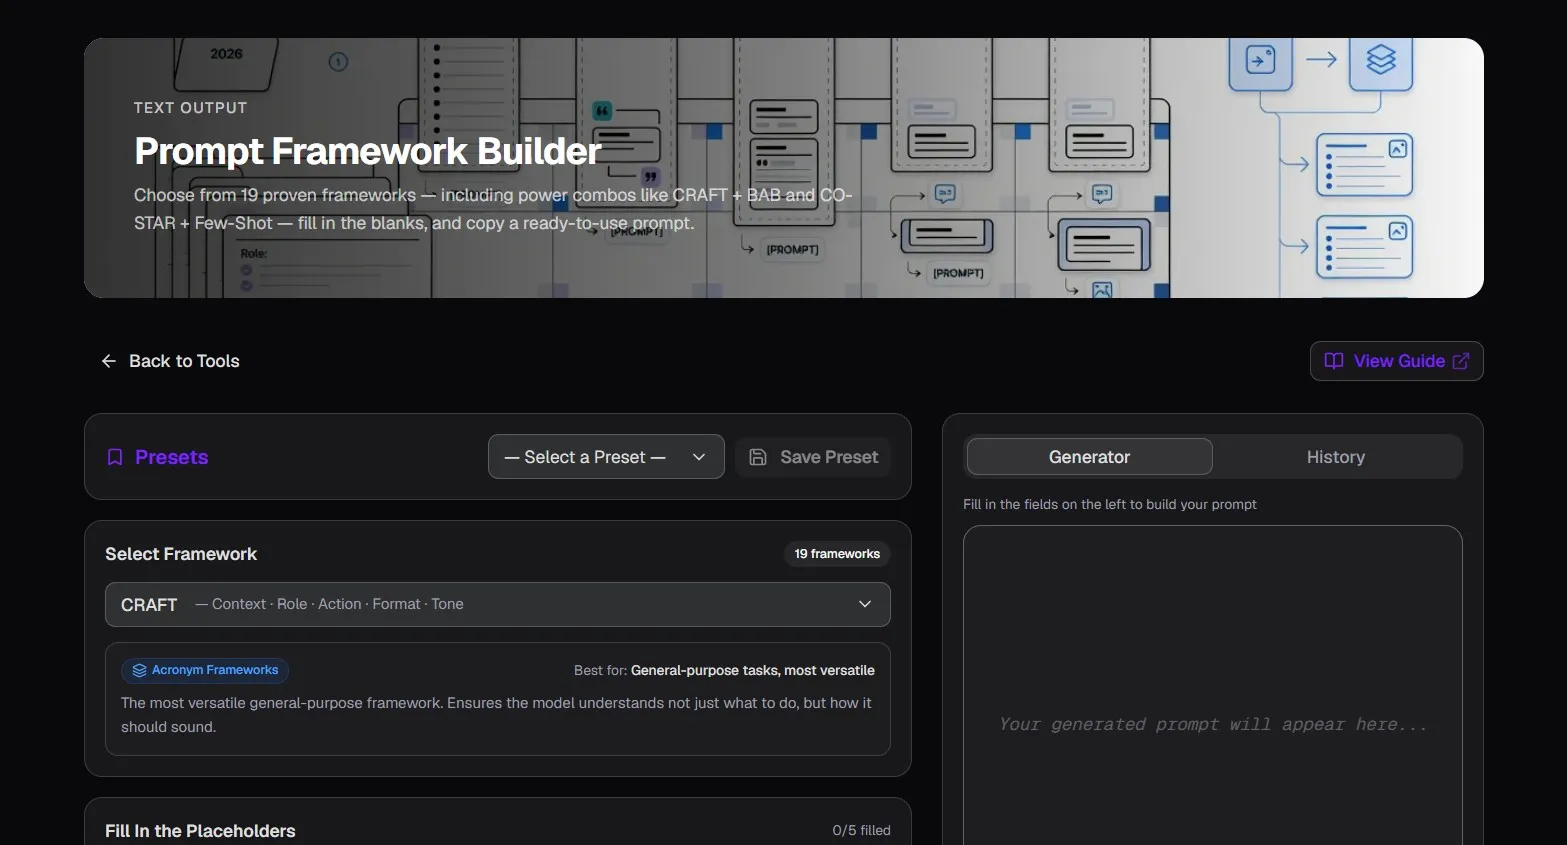Click the generated prompt output area
The height and width of the screenshot is (845, 1567).
(x=1213, y=686)
